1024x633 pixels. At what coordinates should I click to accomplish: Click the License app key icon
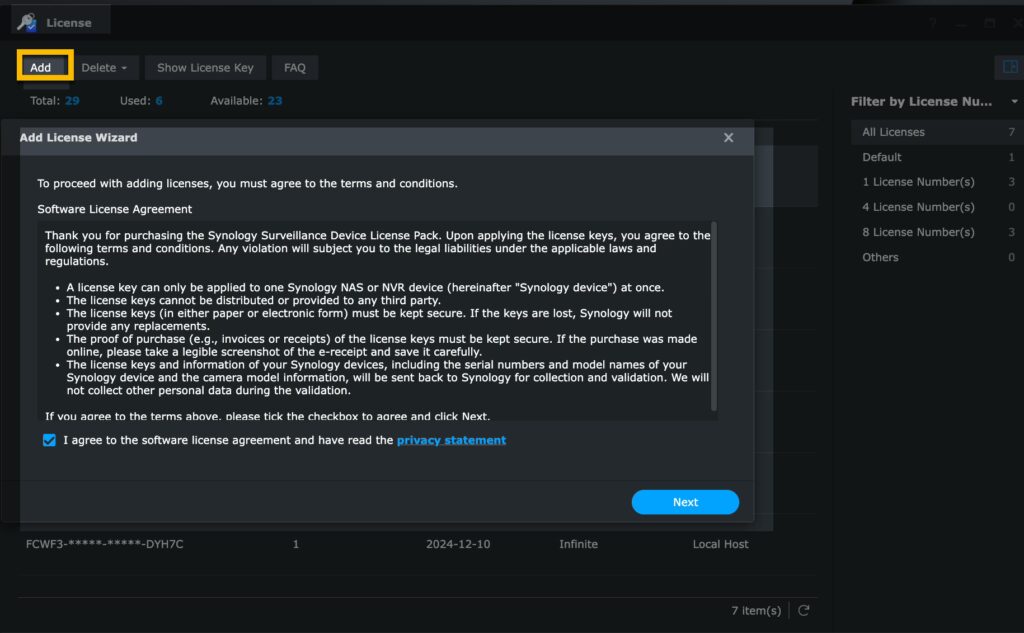click(x=27, y=22)
